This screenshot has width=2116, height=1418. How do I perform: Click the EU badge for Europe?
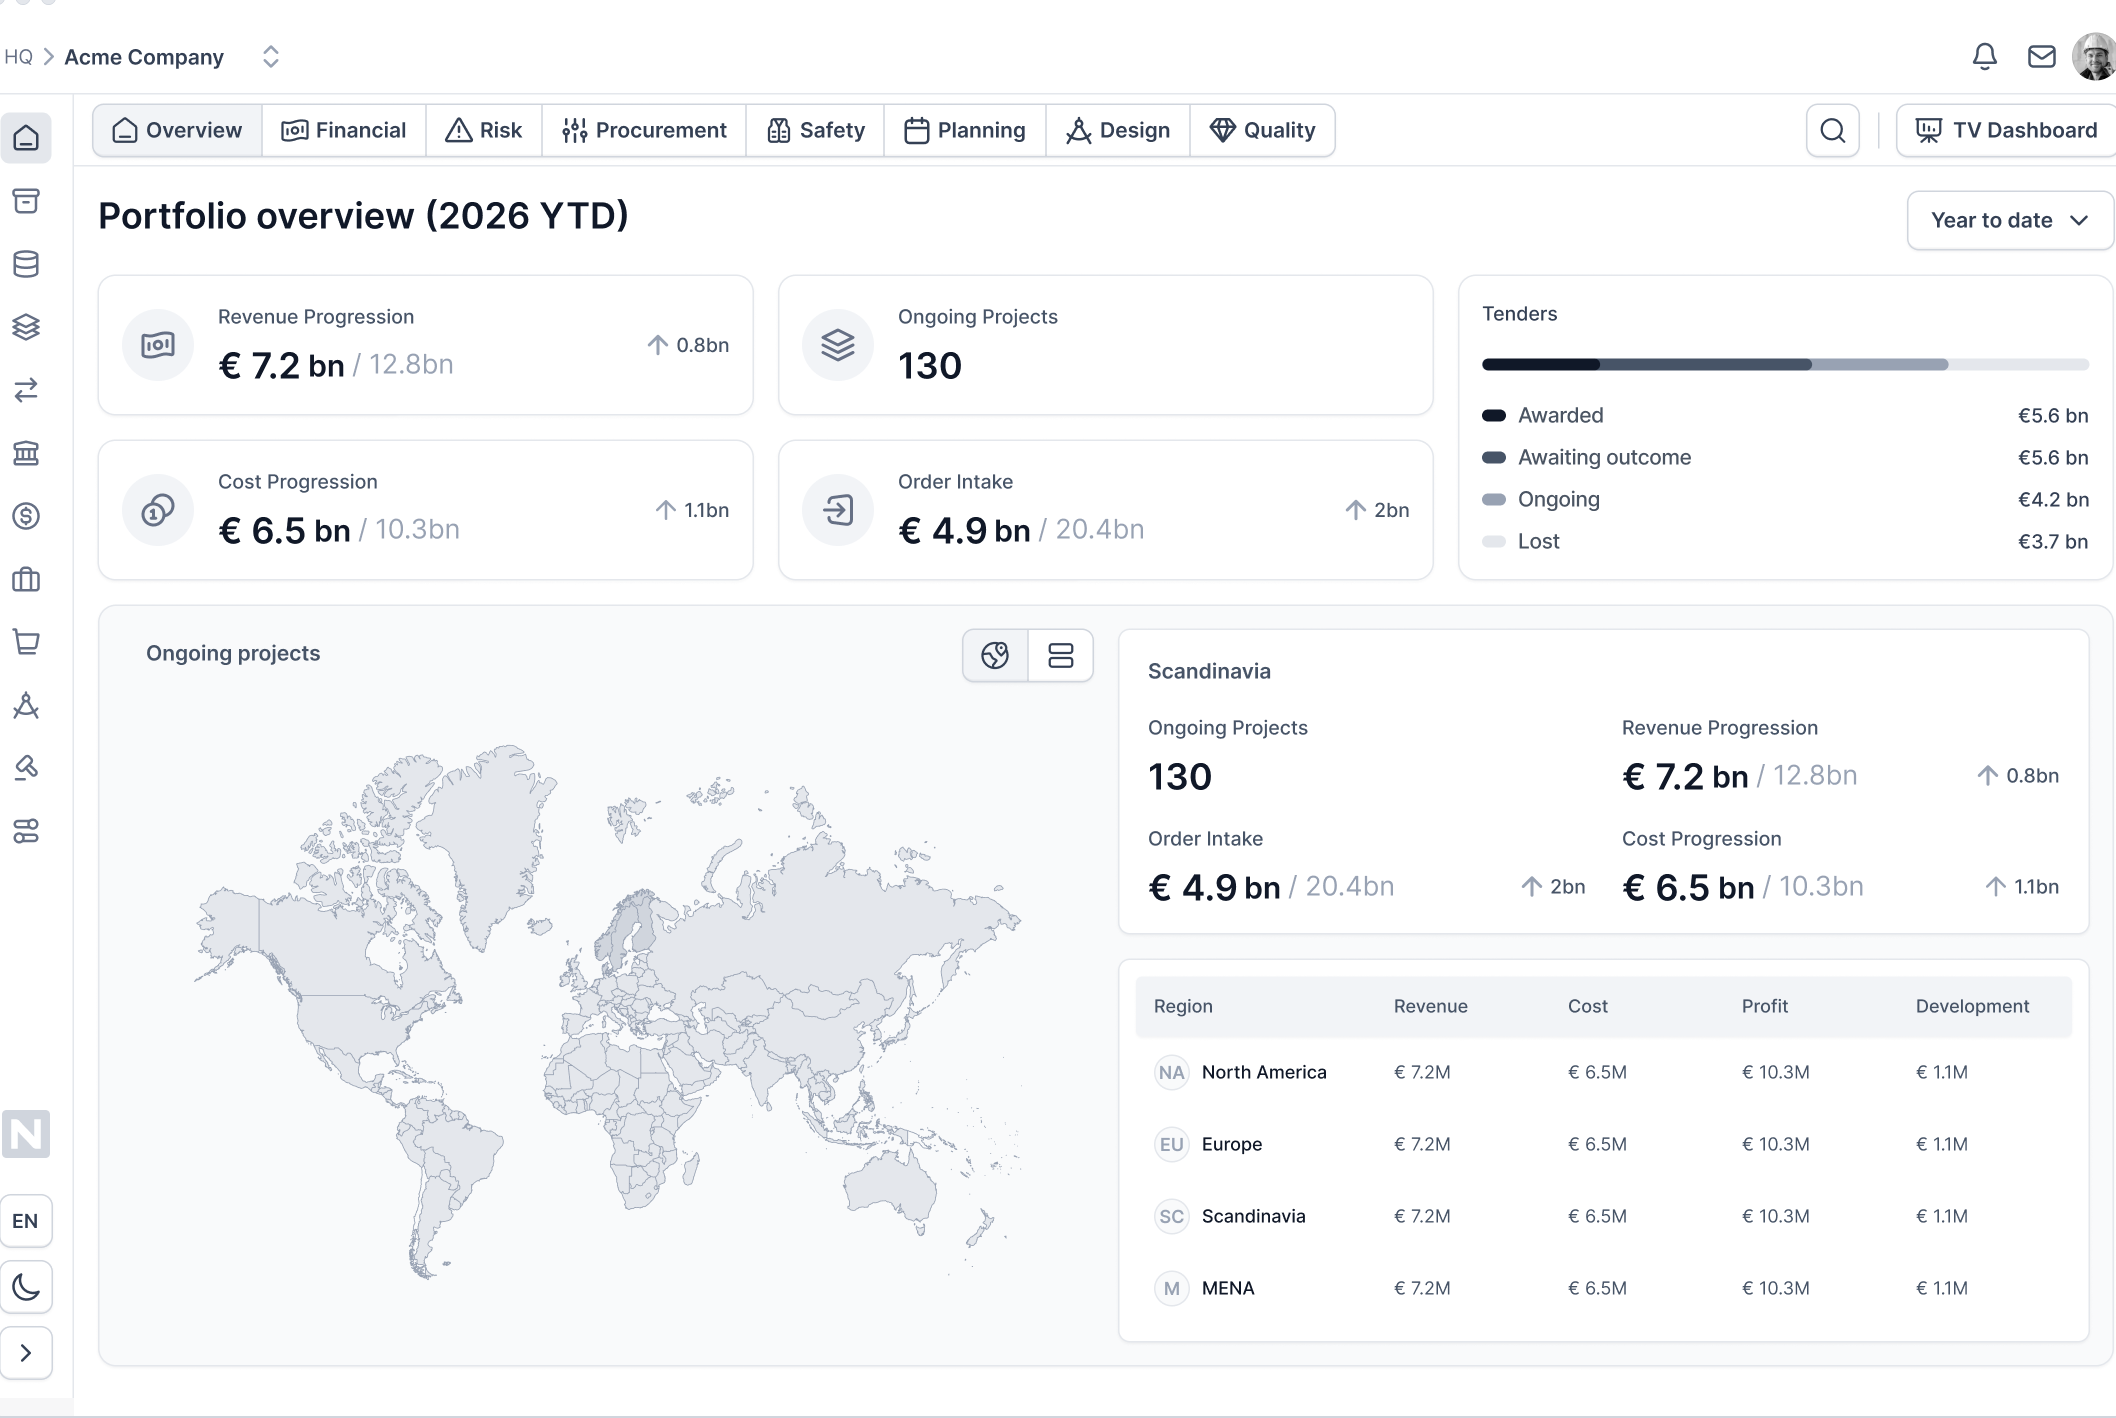pos(1171,1144)
